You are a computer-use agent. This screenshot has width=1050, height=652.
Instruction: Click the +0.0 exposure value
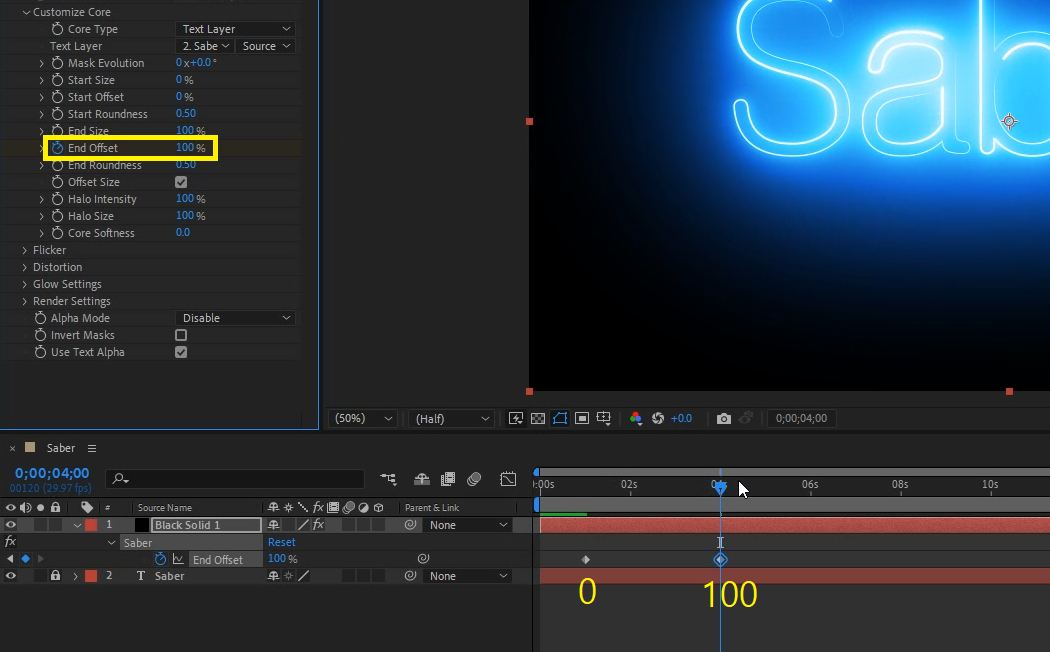coord(681,418)
